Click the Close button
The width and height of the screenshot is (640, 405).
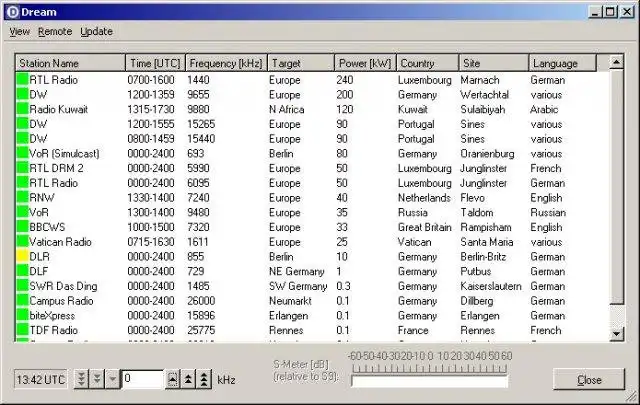589,380
